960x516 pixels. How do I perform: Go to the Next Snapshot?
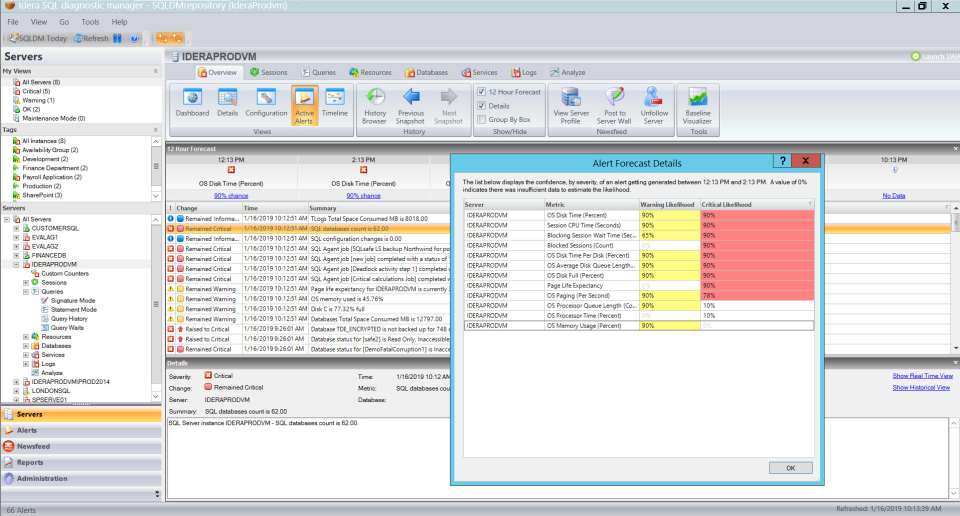(x=449, y=106)
